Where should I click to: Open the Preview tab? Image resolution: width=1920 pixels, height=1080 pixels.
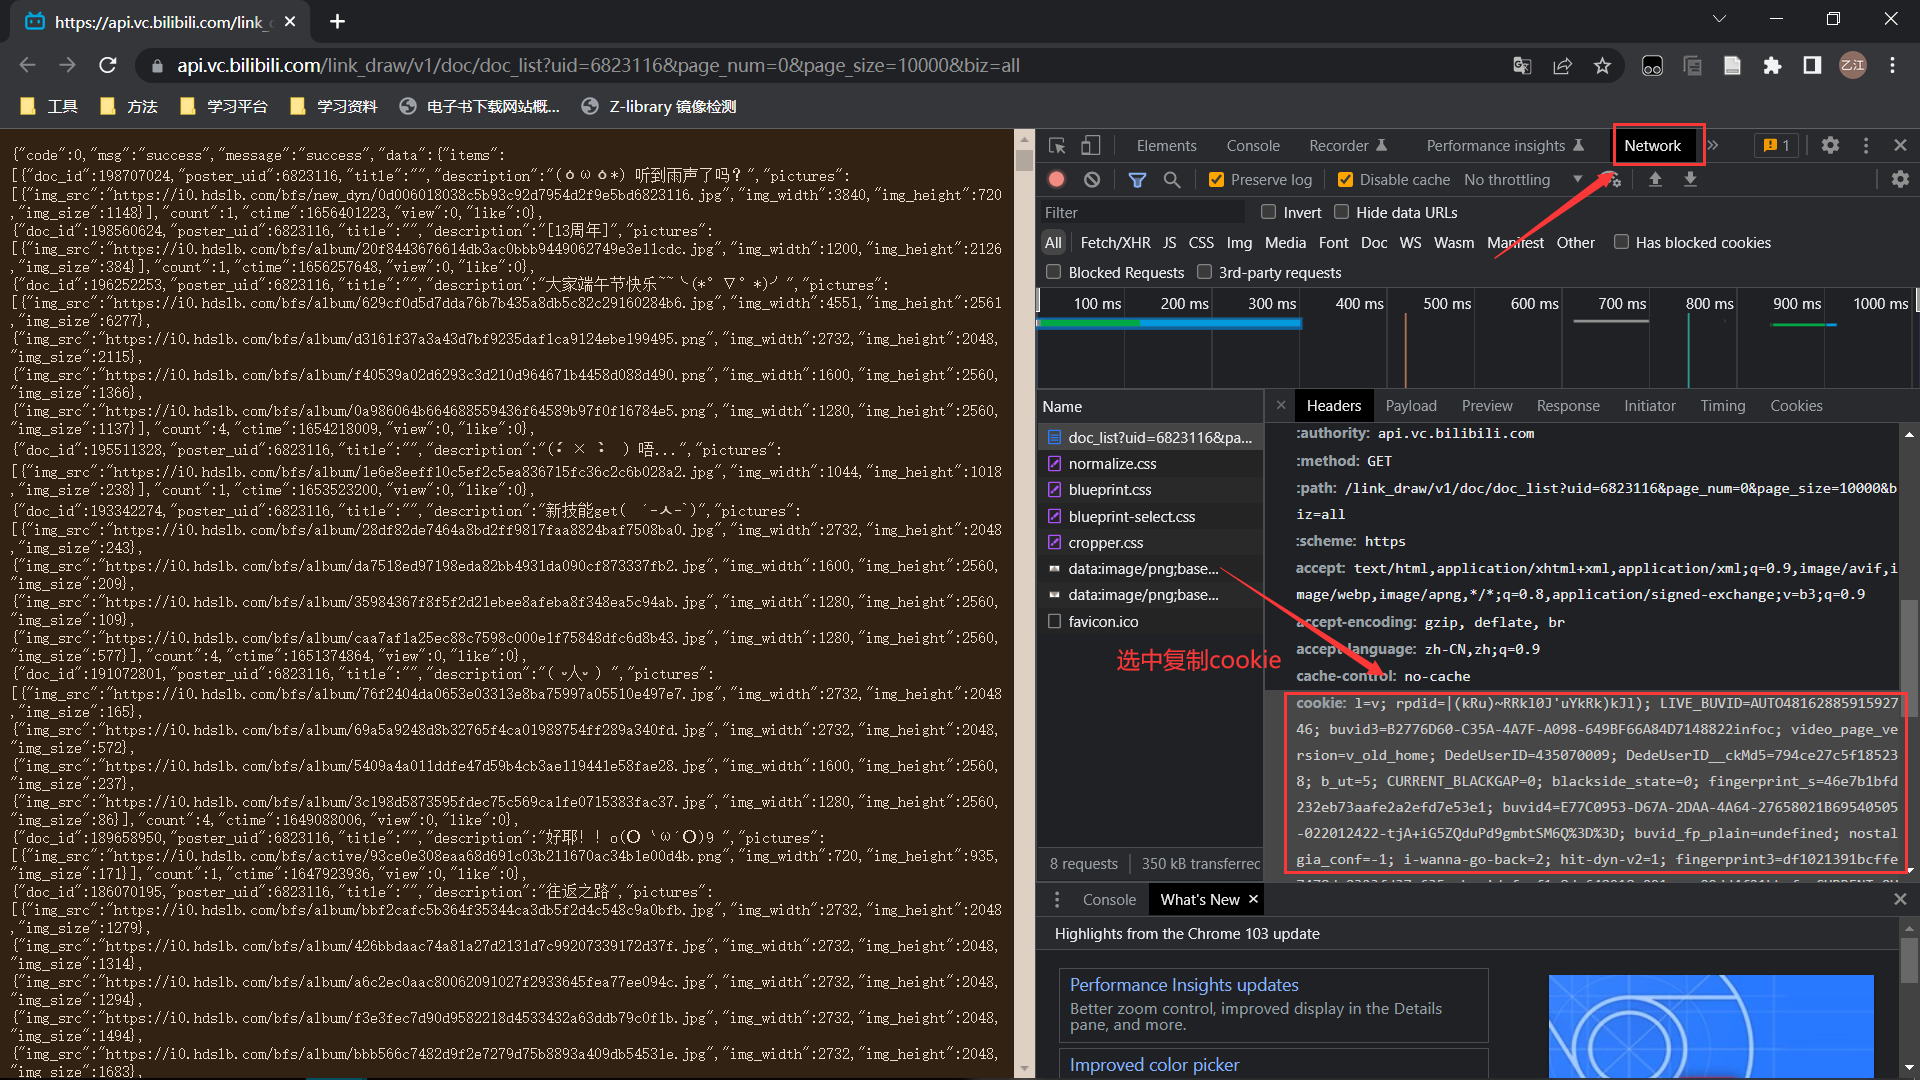click(1487, 406)
